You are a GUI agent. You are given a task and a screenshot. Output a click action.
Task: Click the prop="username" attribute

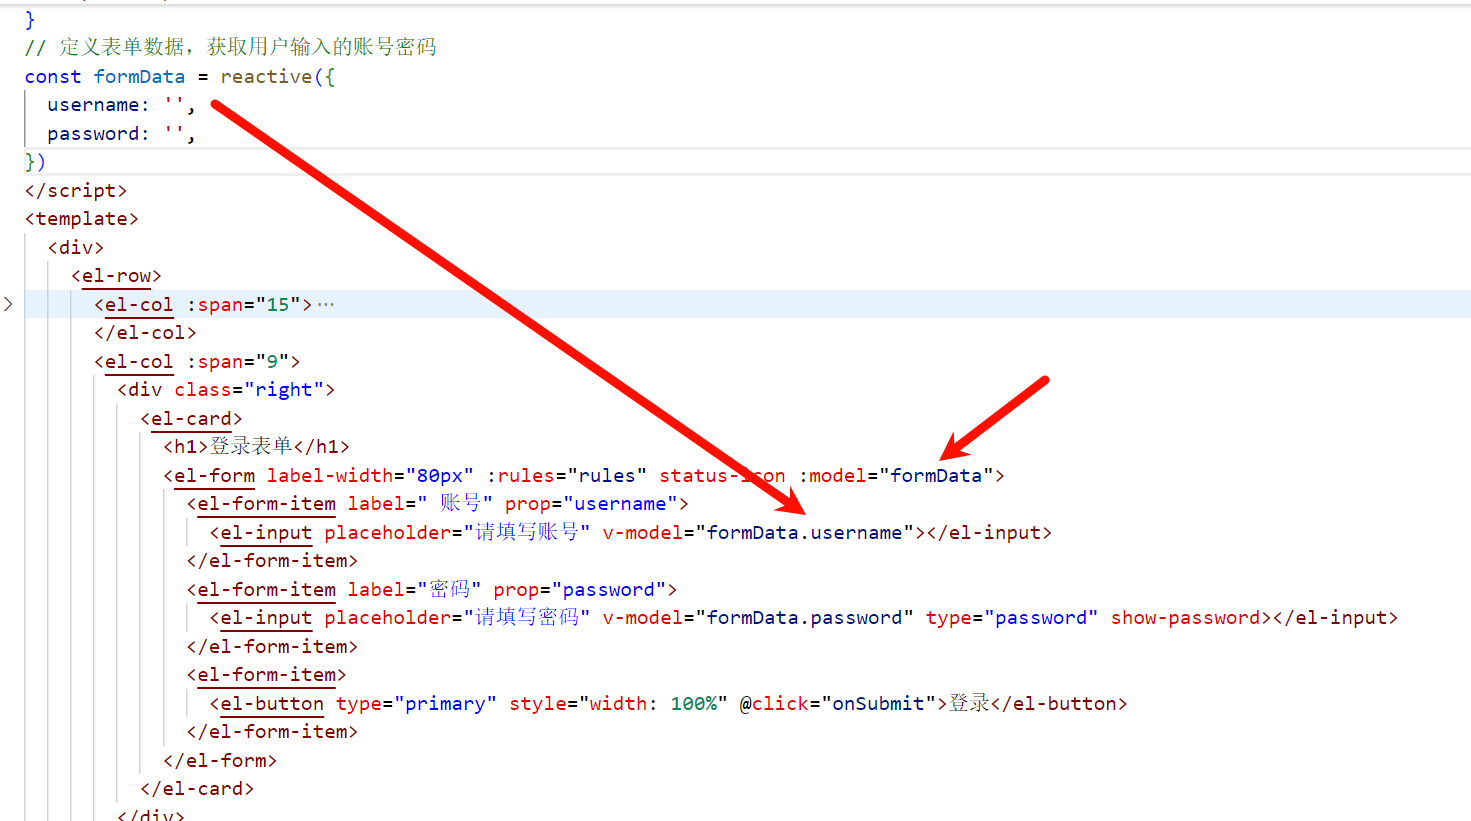pos(591,503)
